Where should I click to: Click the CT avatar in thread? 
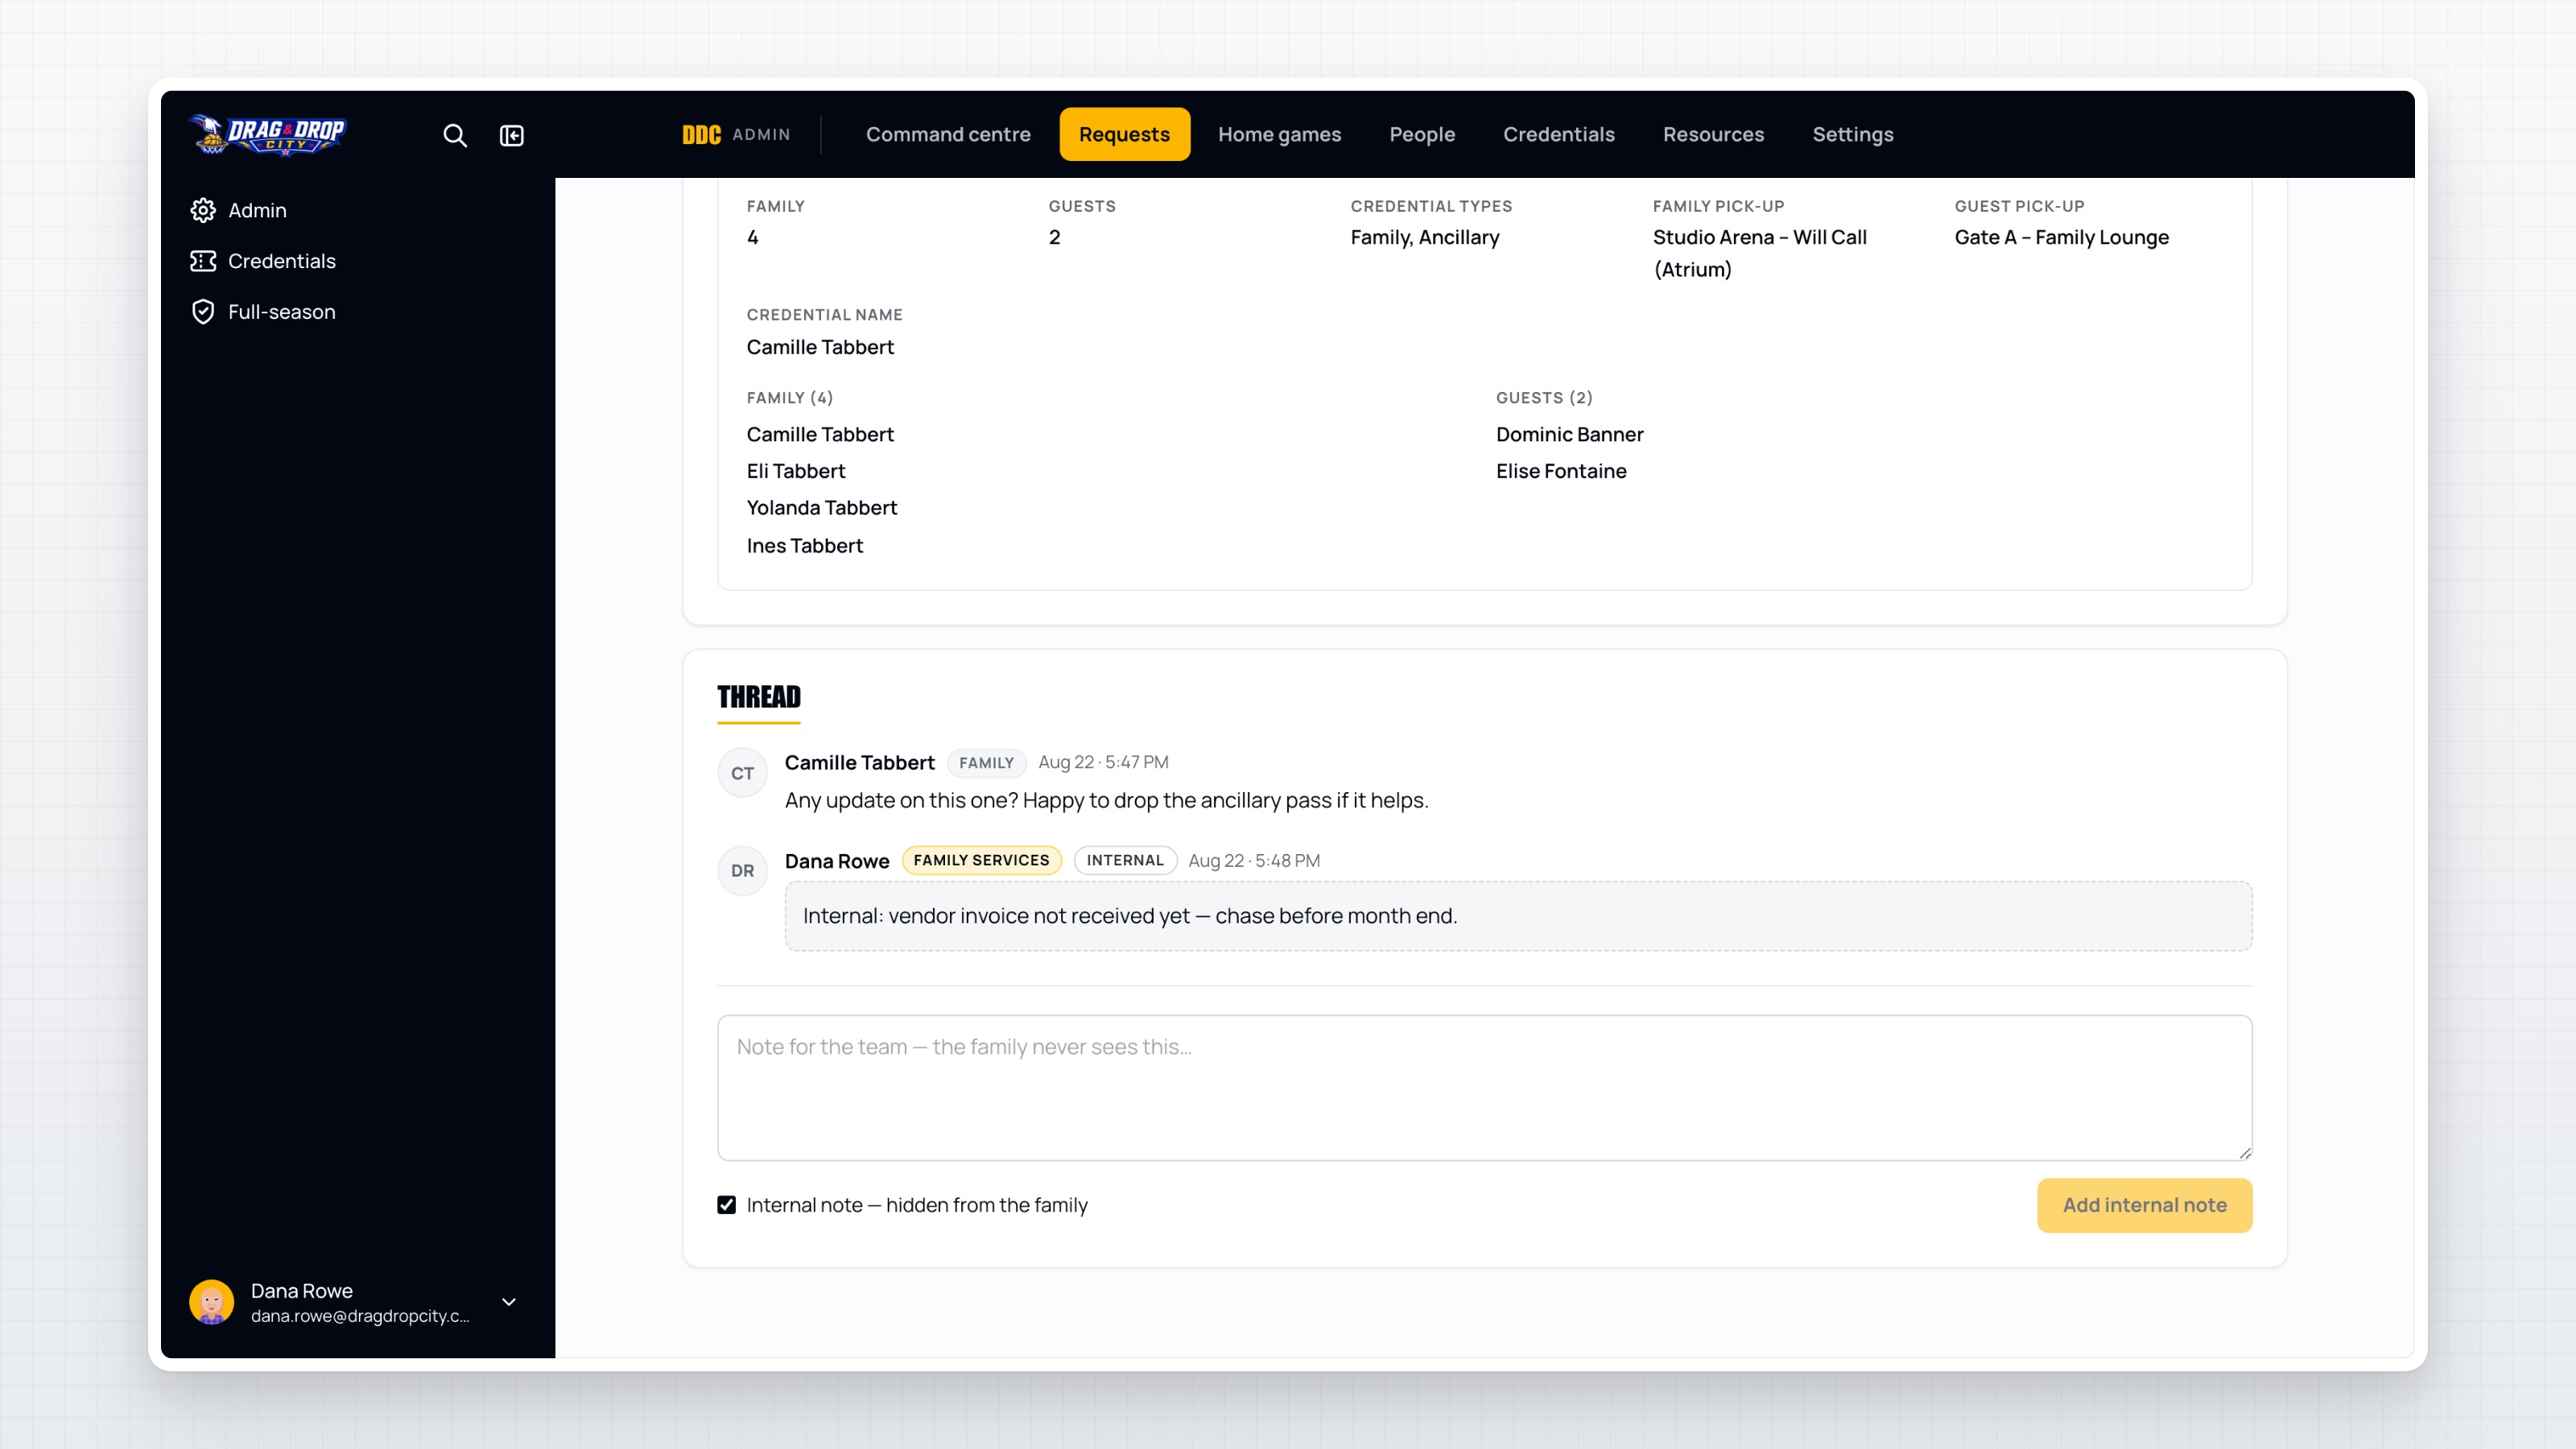tap(742, 773)
